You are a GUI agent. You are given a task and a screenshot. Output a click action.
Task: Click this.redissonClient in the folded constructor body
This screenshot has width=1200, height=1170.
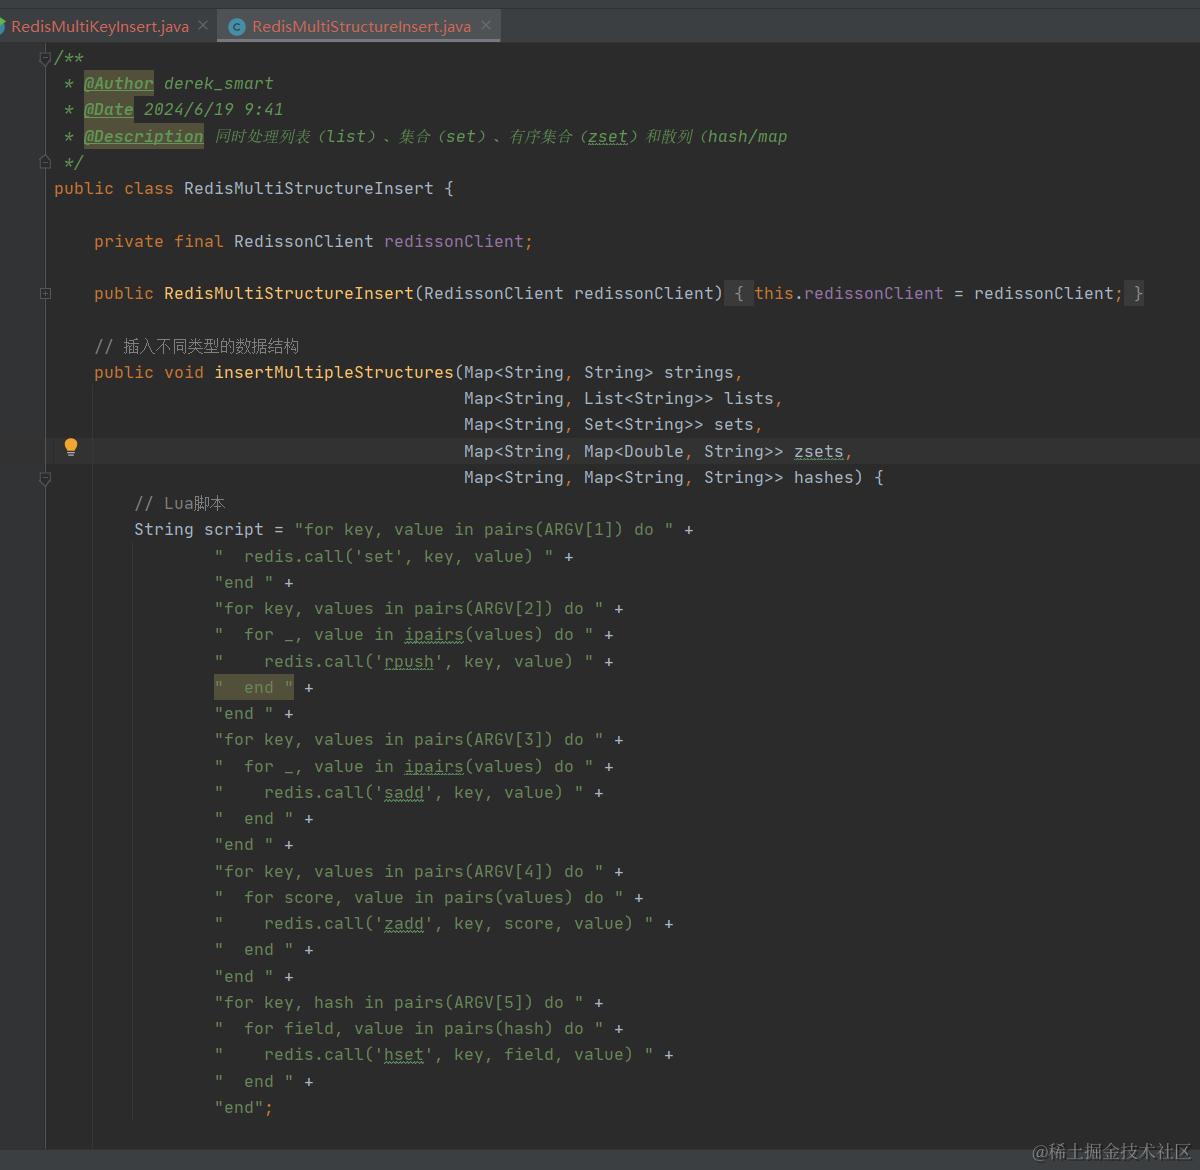[849, 293]
